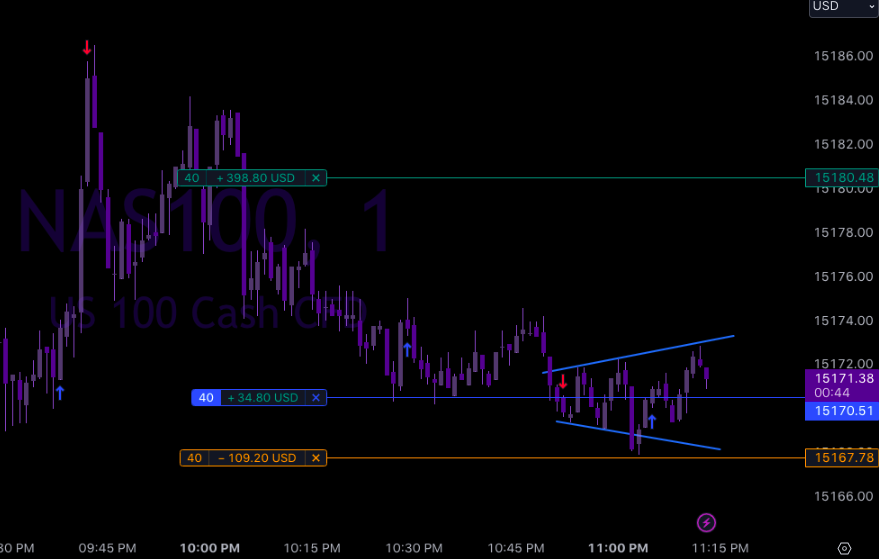The width and height of the screenshot is (879, 559).
Task: Click the 15176.00 price axis label
Action: coord(843,276)
